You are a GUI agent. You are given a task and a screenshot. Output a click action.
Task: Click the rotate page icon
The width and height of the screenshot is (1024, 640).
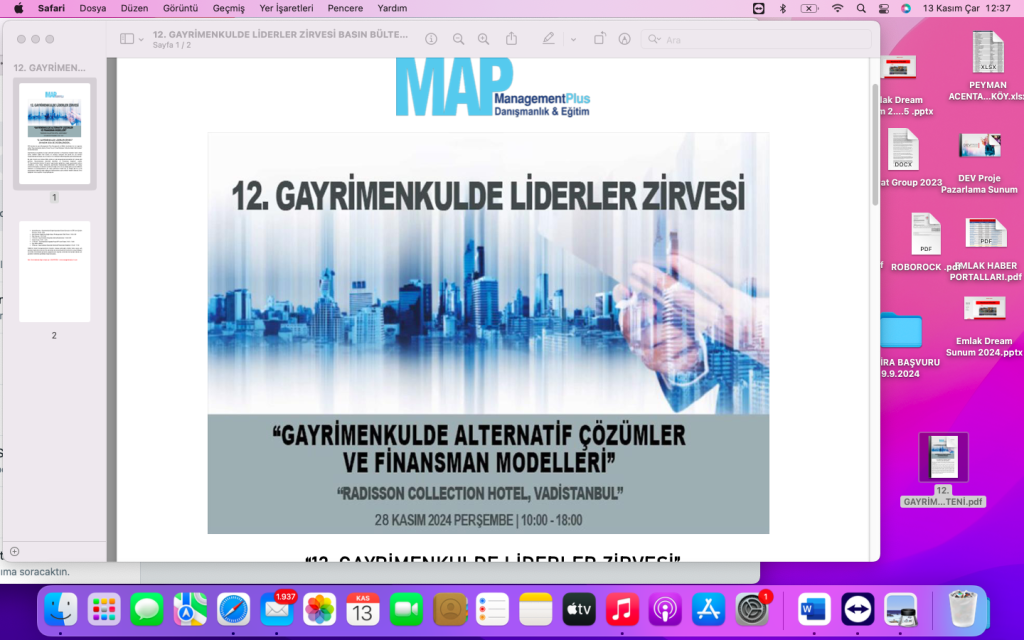click(599, 39)
